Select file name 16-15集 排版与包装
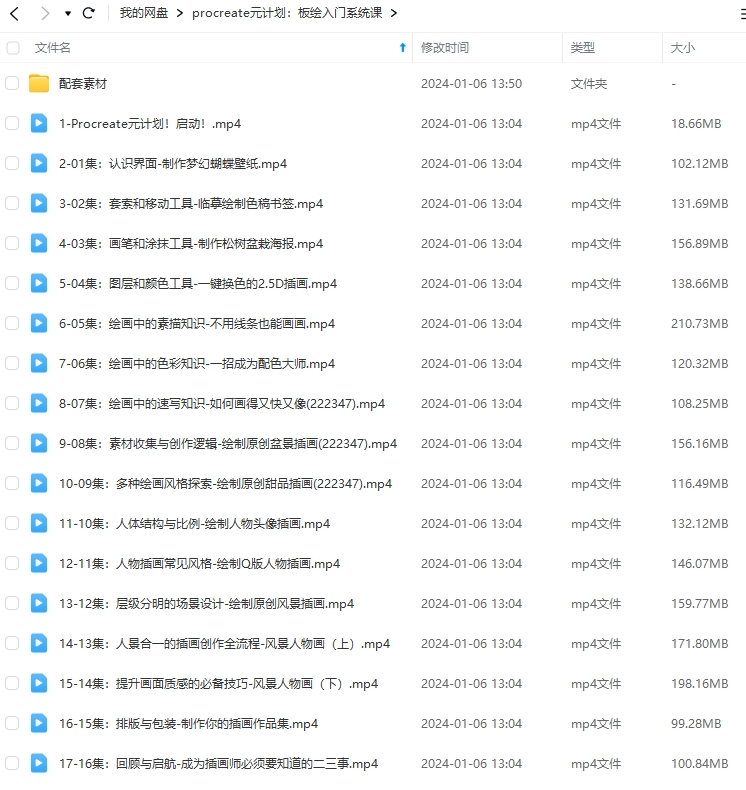Image resolution: width=746 pixels, height=790 pixels. click(x=188, y=723)
